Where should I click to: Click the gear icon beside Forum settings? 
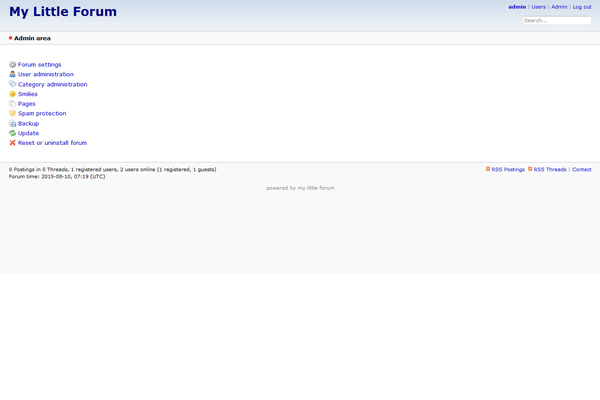[13, 64]
